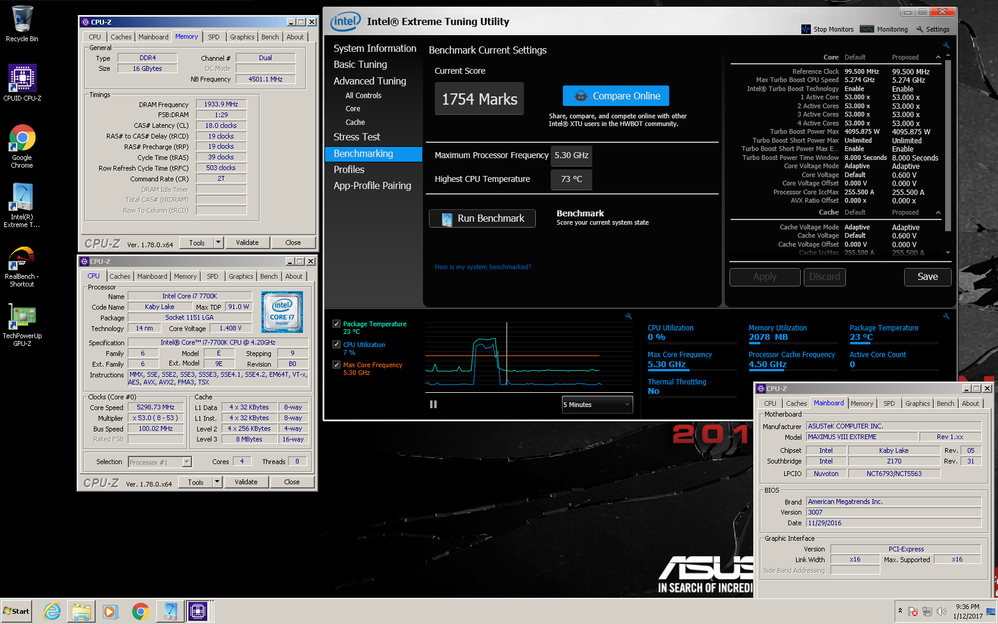This screenshot has width=998, height=624.
Task: Open How is my system benchmarked link
Action: (x=482, y=267)
